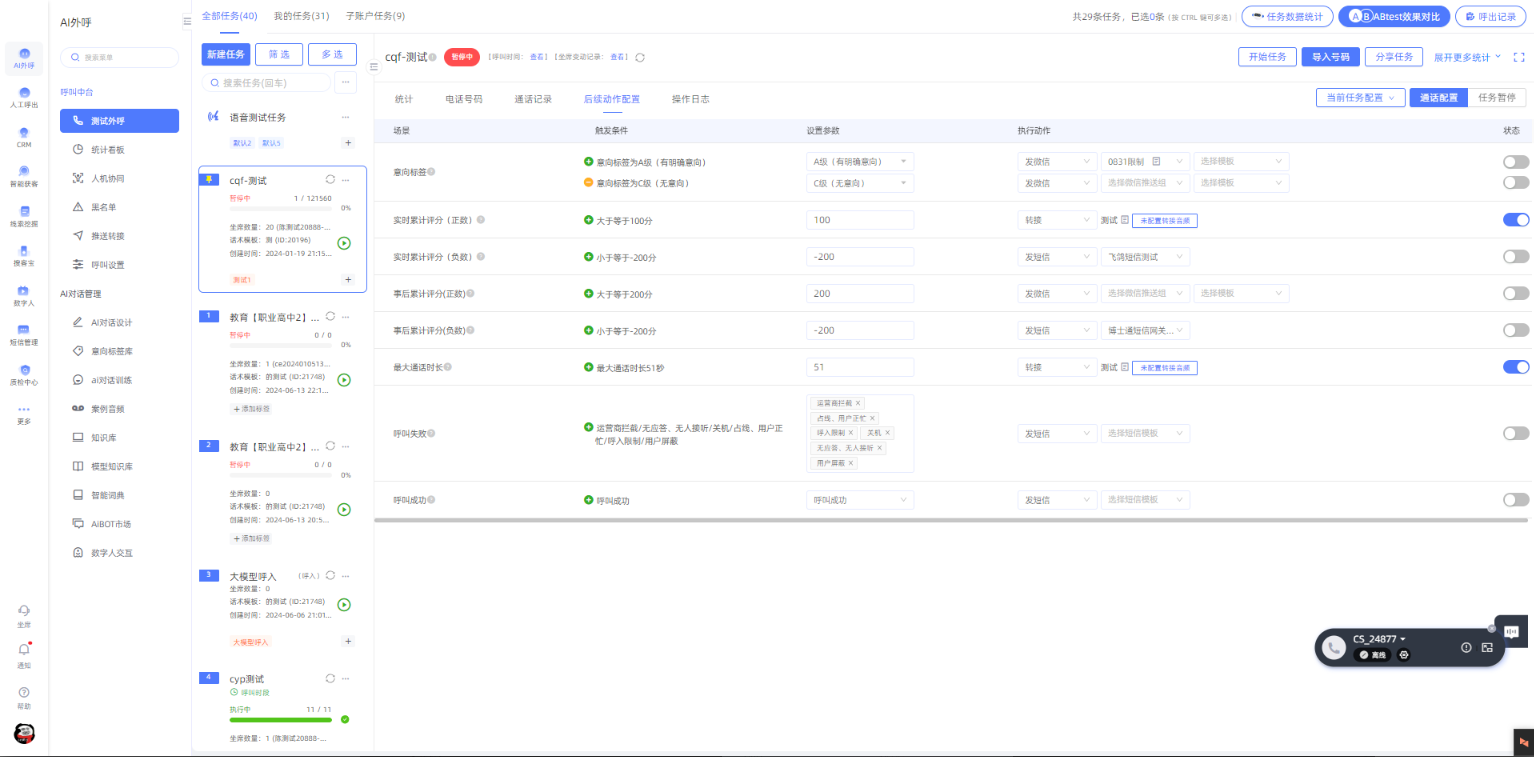Click the 通知 bell icon

pos(24,651)
